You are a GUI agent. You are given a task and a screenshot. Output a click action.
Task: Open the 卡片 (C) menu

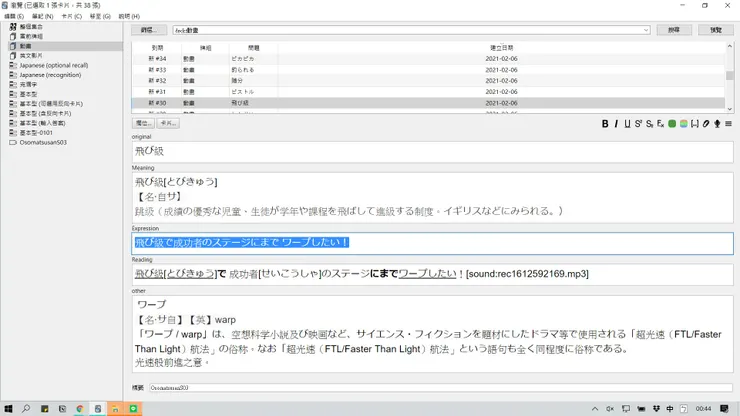71,16
